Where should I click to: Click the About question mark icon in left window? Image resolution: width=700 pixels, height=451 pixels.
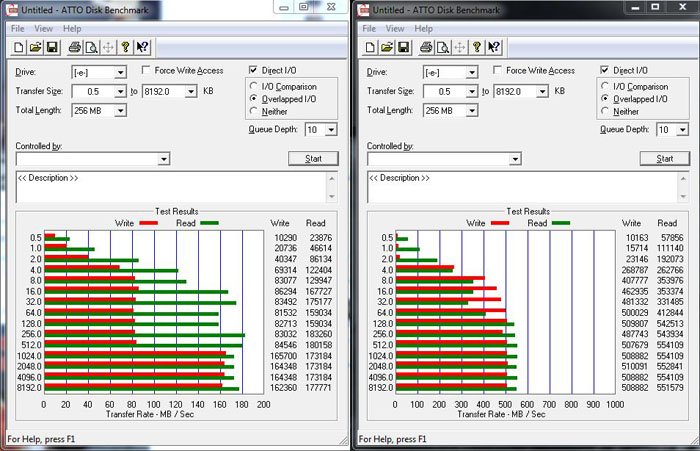tap(125, 47)
